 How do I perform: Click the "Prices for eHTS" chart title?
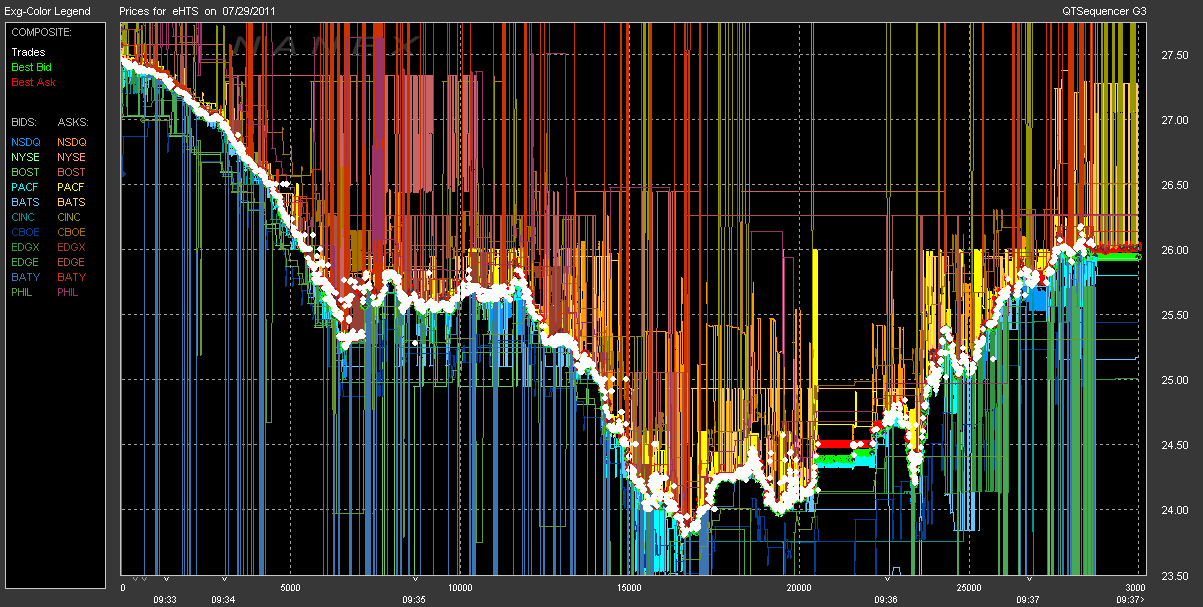[x=198, y=11]
